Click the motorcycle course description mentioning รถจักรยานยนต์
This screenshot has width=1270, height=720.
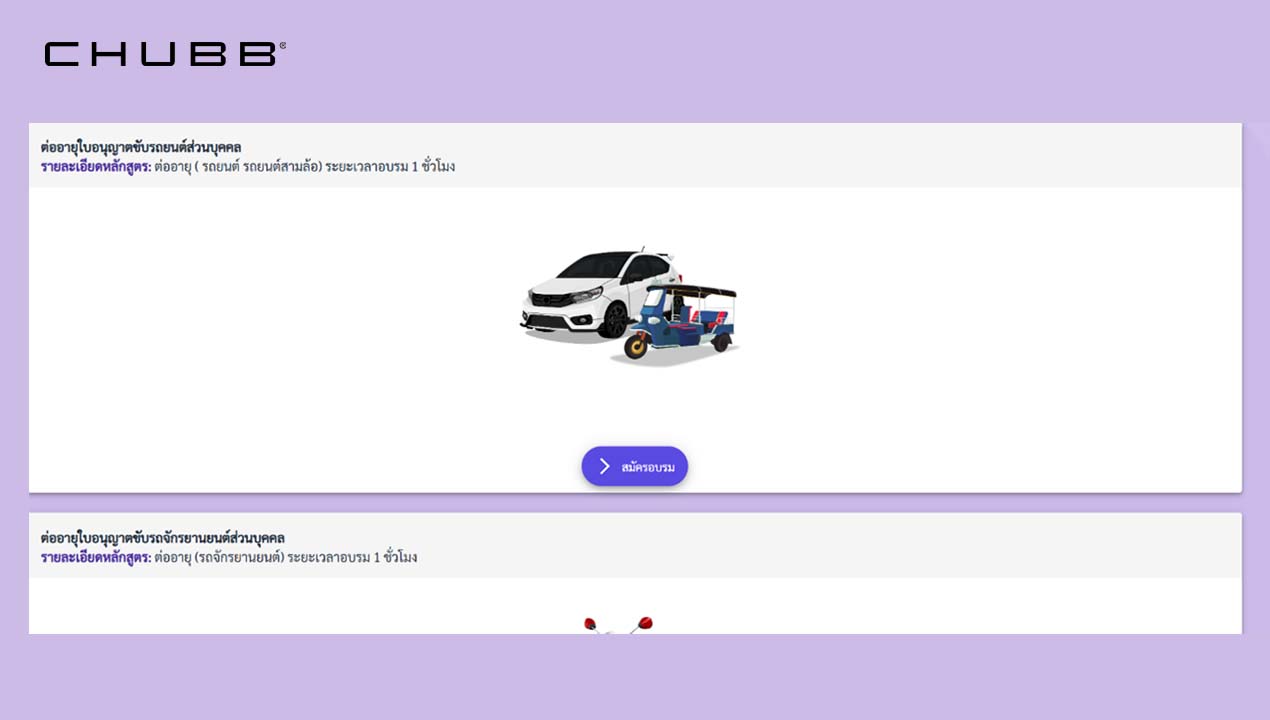click(286, 557)
